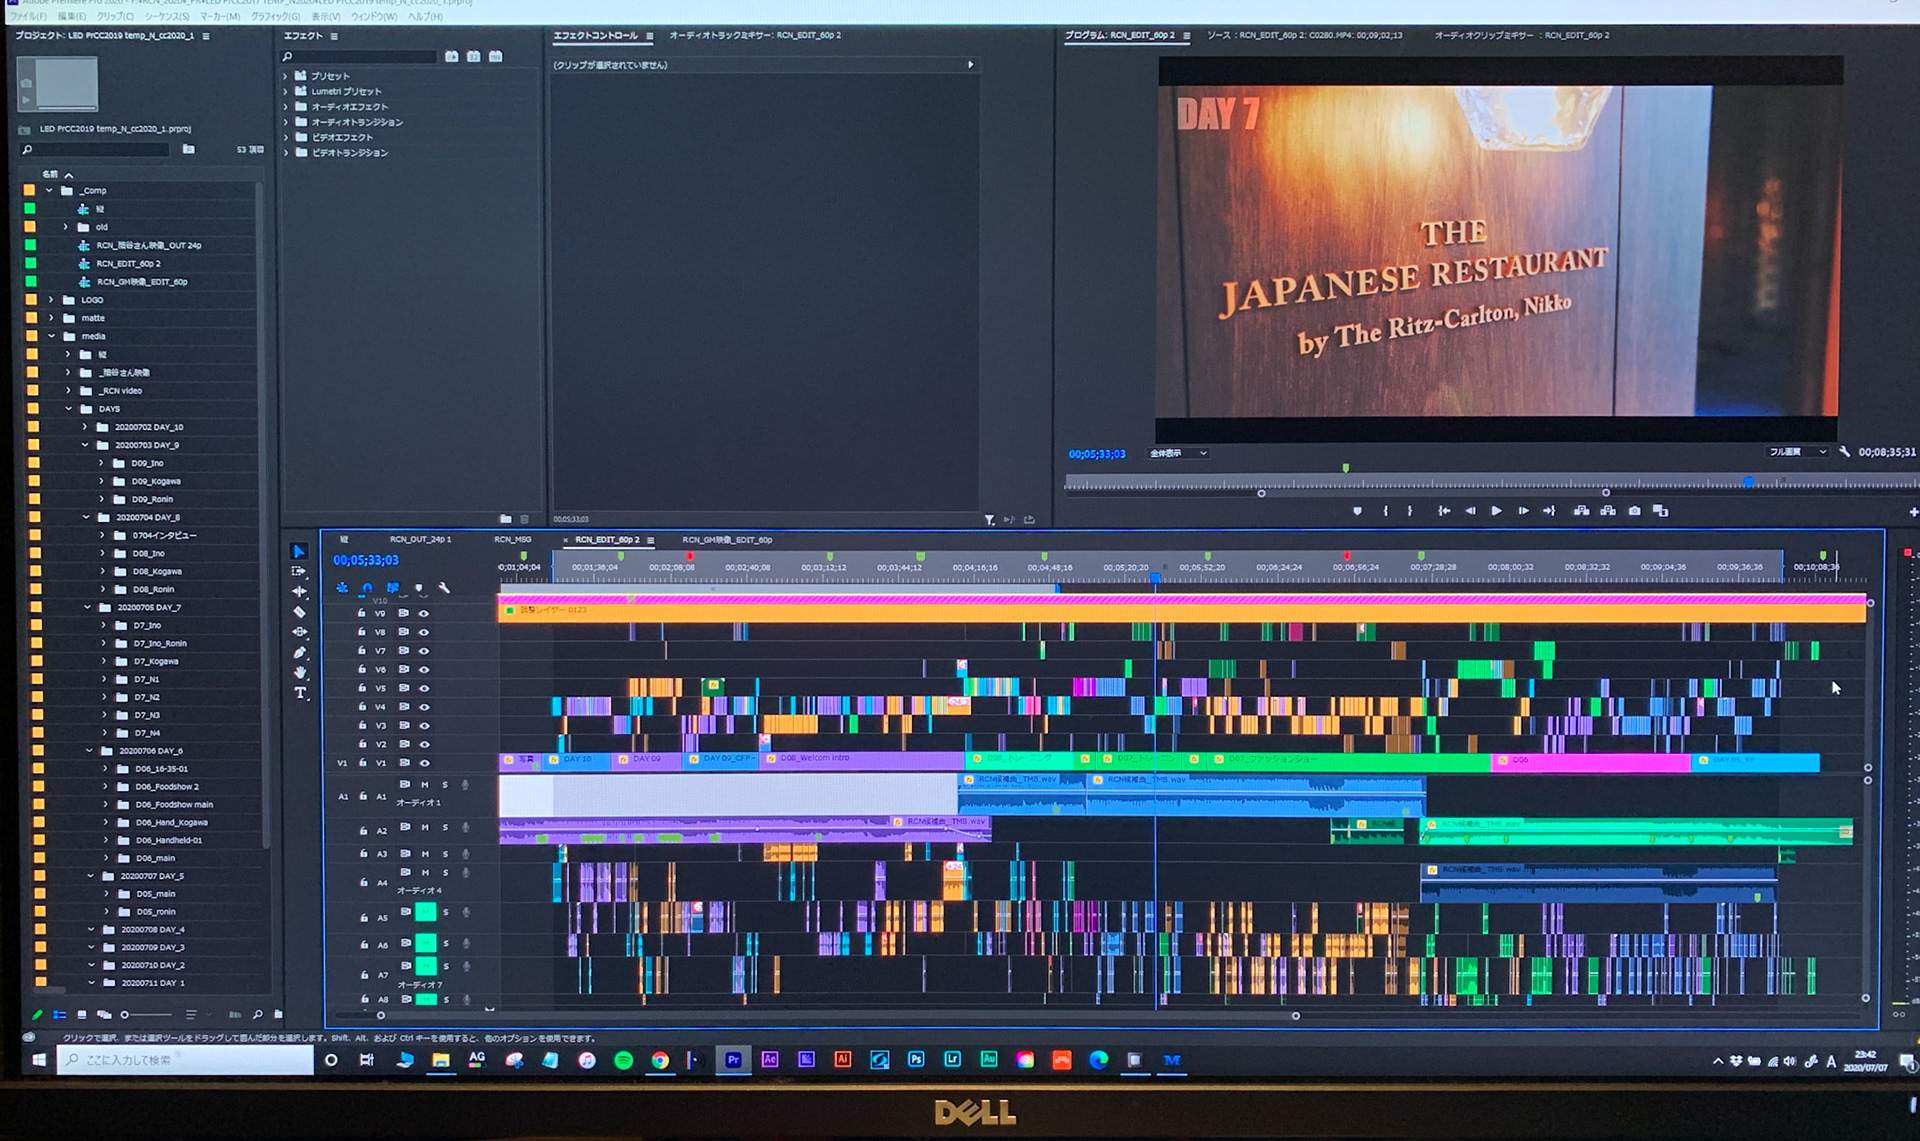Hide track V5 with eye icon
1920x1141 pixels.
(424, 688)
